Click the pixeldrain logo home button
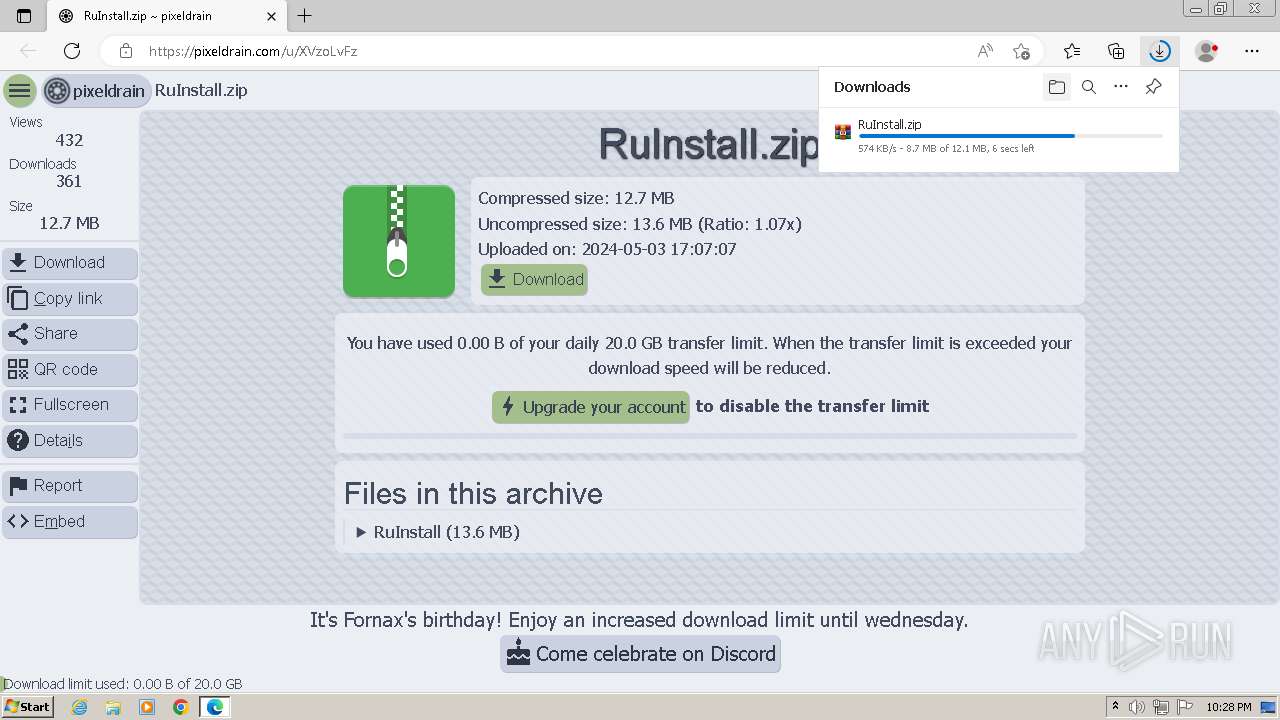Image resolution: width=1280 pixels, height=720 pixels. (96, 91)
